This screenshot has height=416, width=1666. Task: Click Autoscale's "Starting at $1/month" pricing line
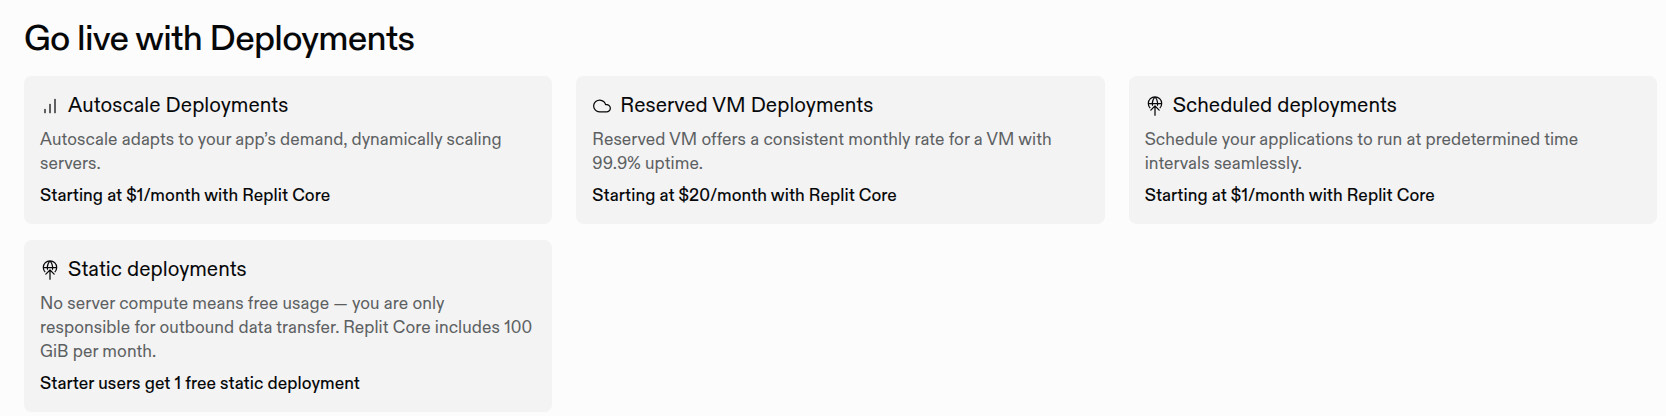click(x=185, y=195)
